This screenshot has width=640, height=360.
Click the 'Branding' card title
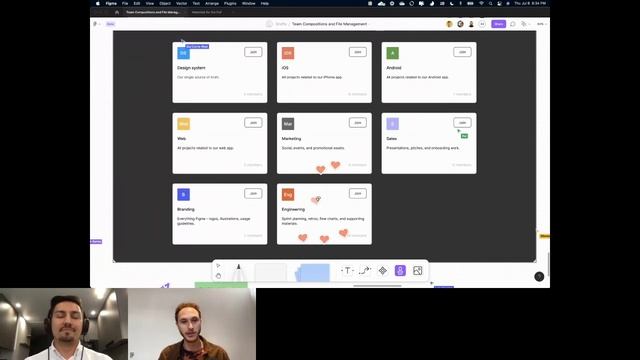186,209
